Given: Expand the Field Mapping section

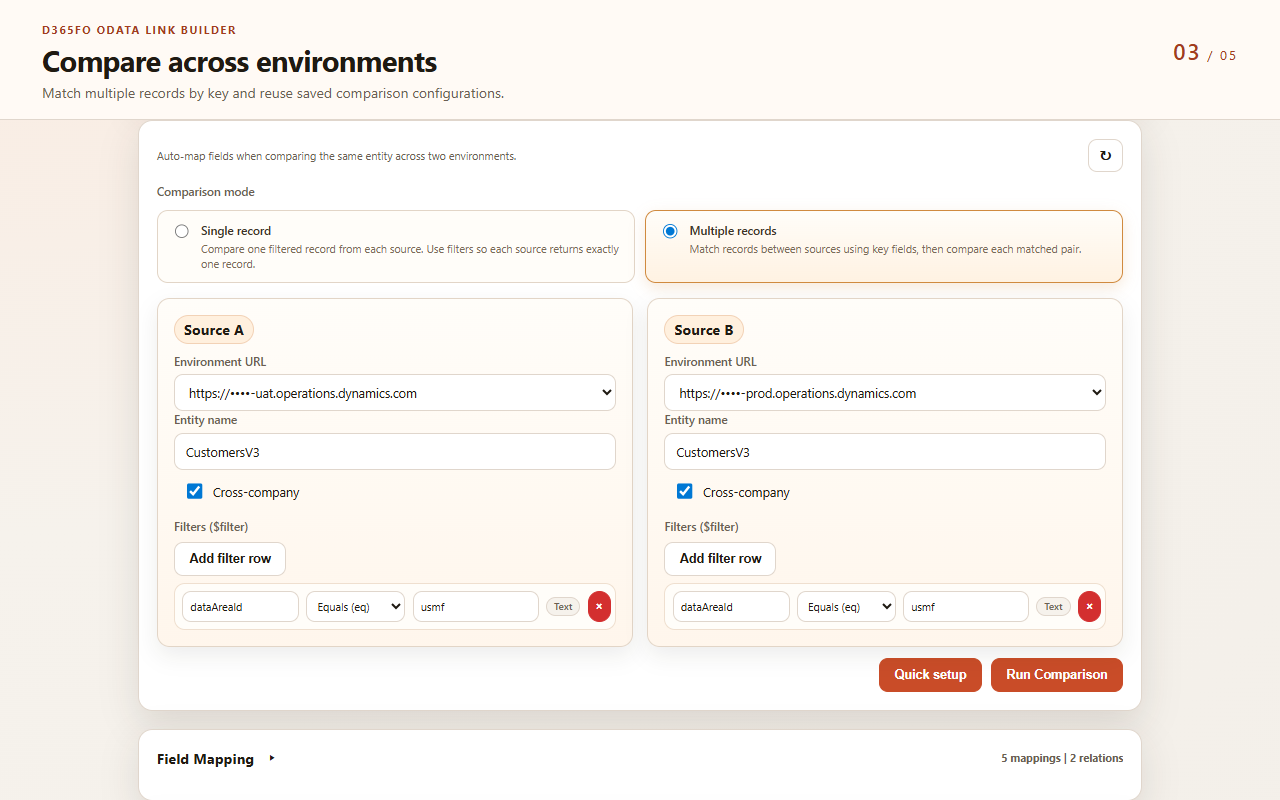Looking at the screenshot, I should pos(216,759).
